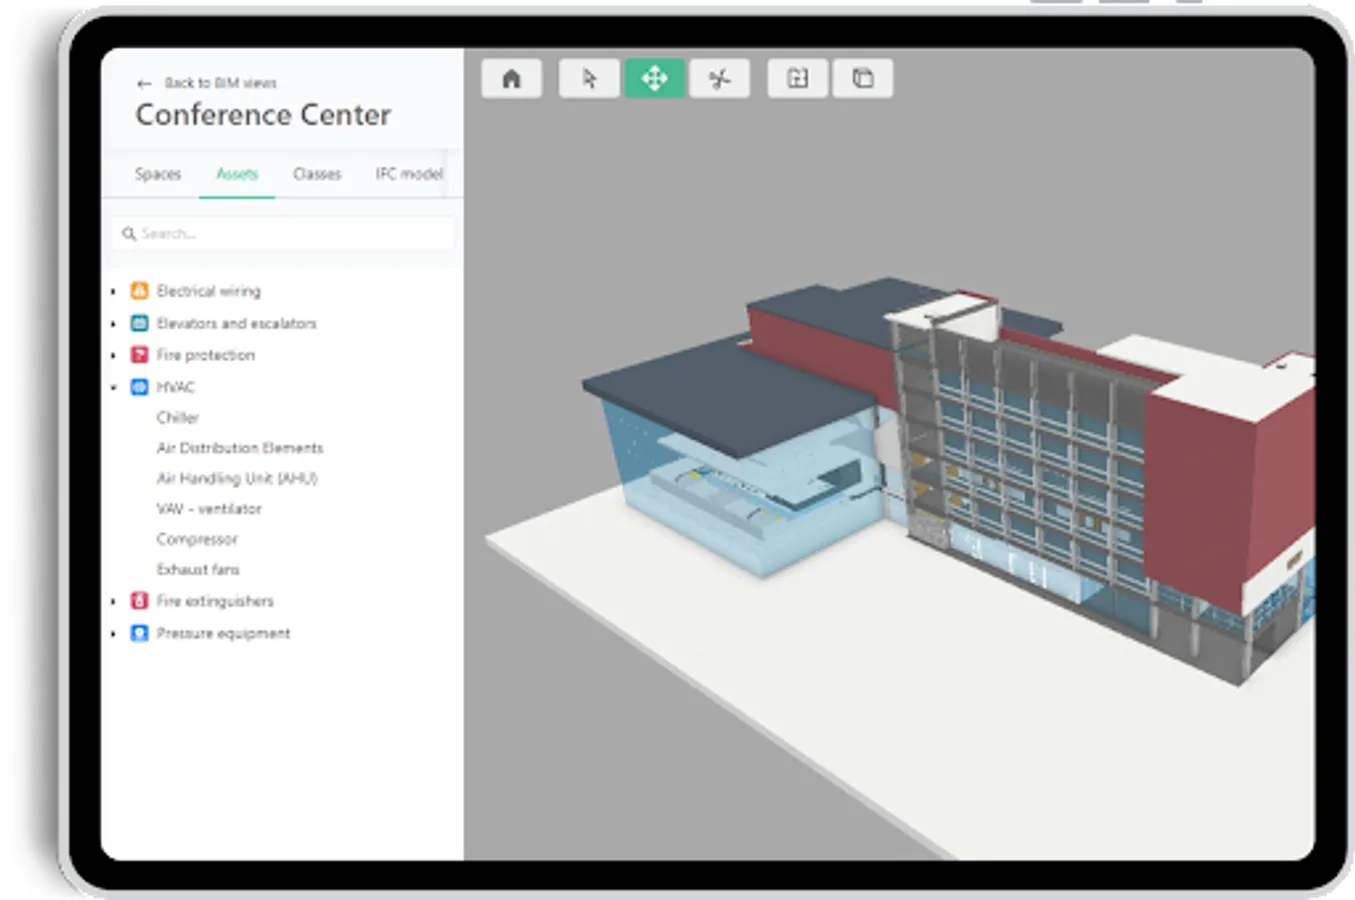Screen dimensions: 1355x900
Task: Select the HVAC tree row
Action: tap(175, 387)
